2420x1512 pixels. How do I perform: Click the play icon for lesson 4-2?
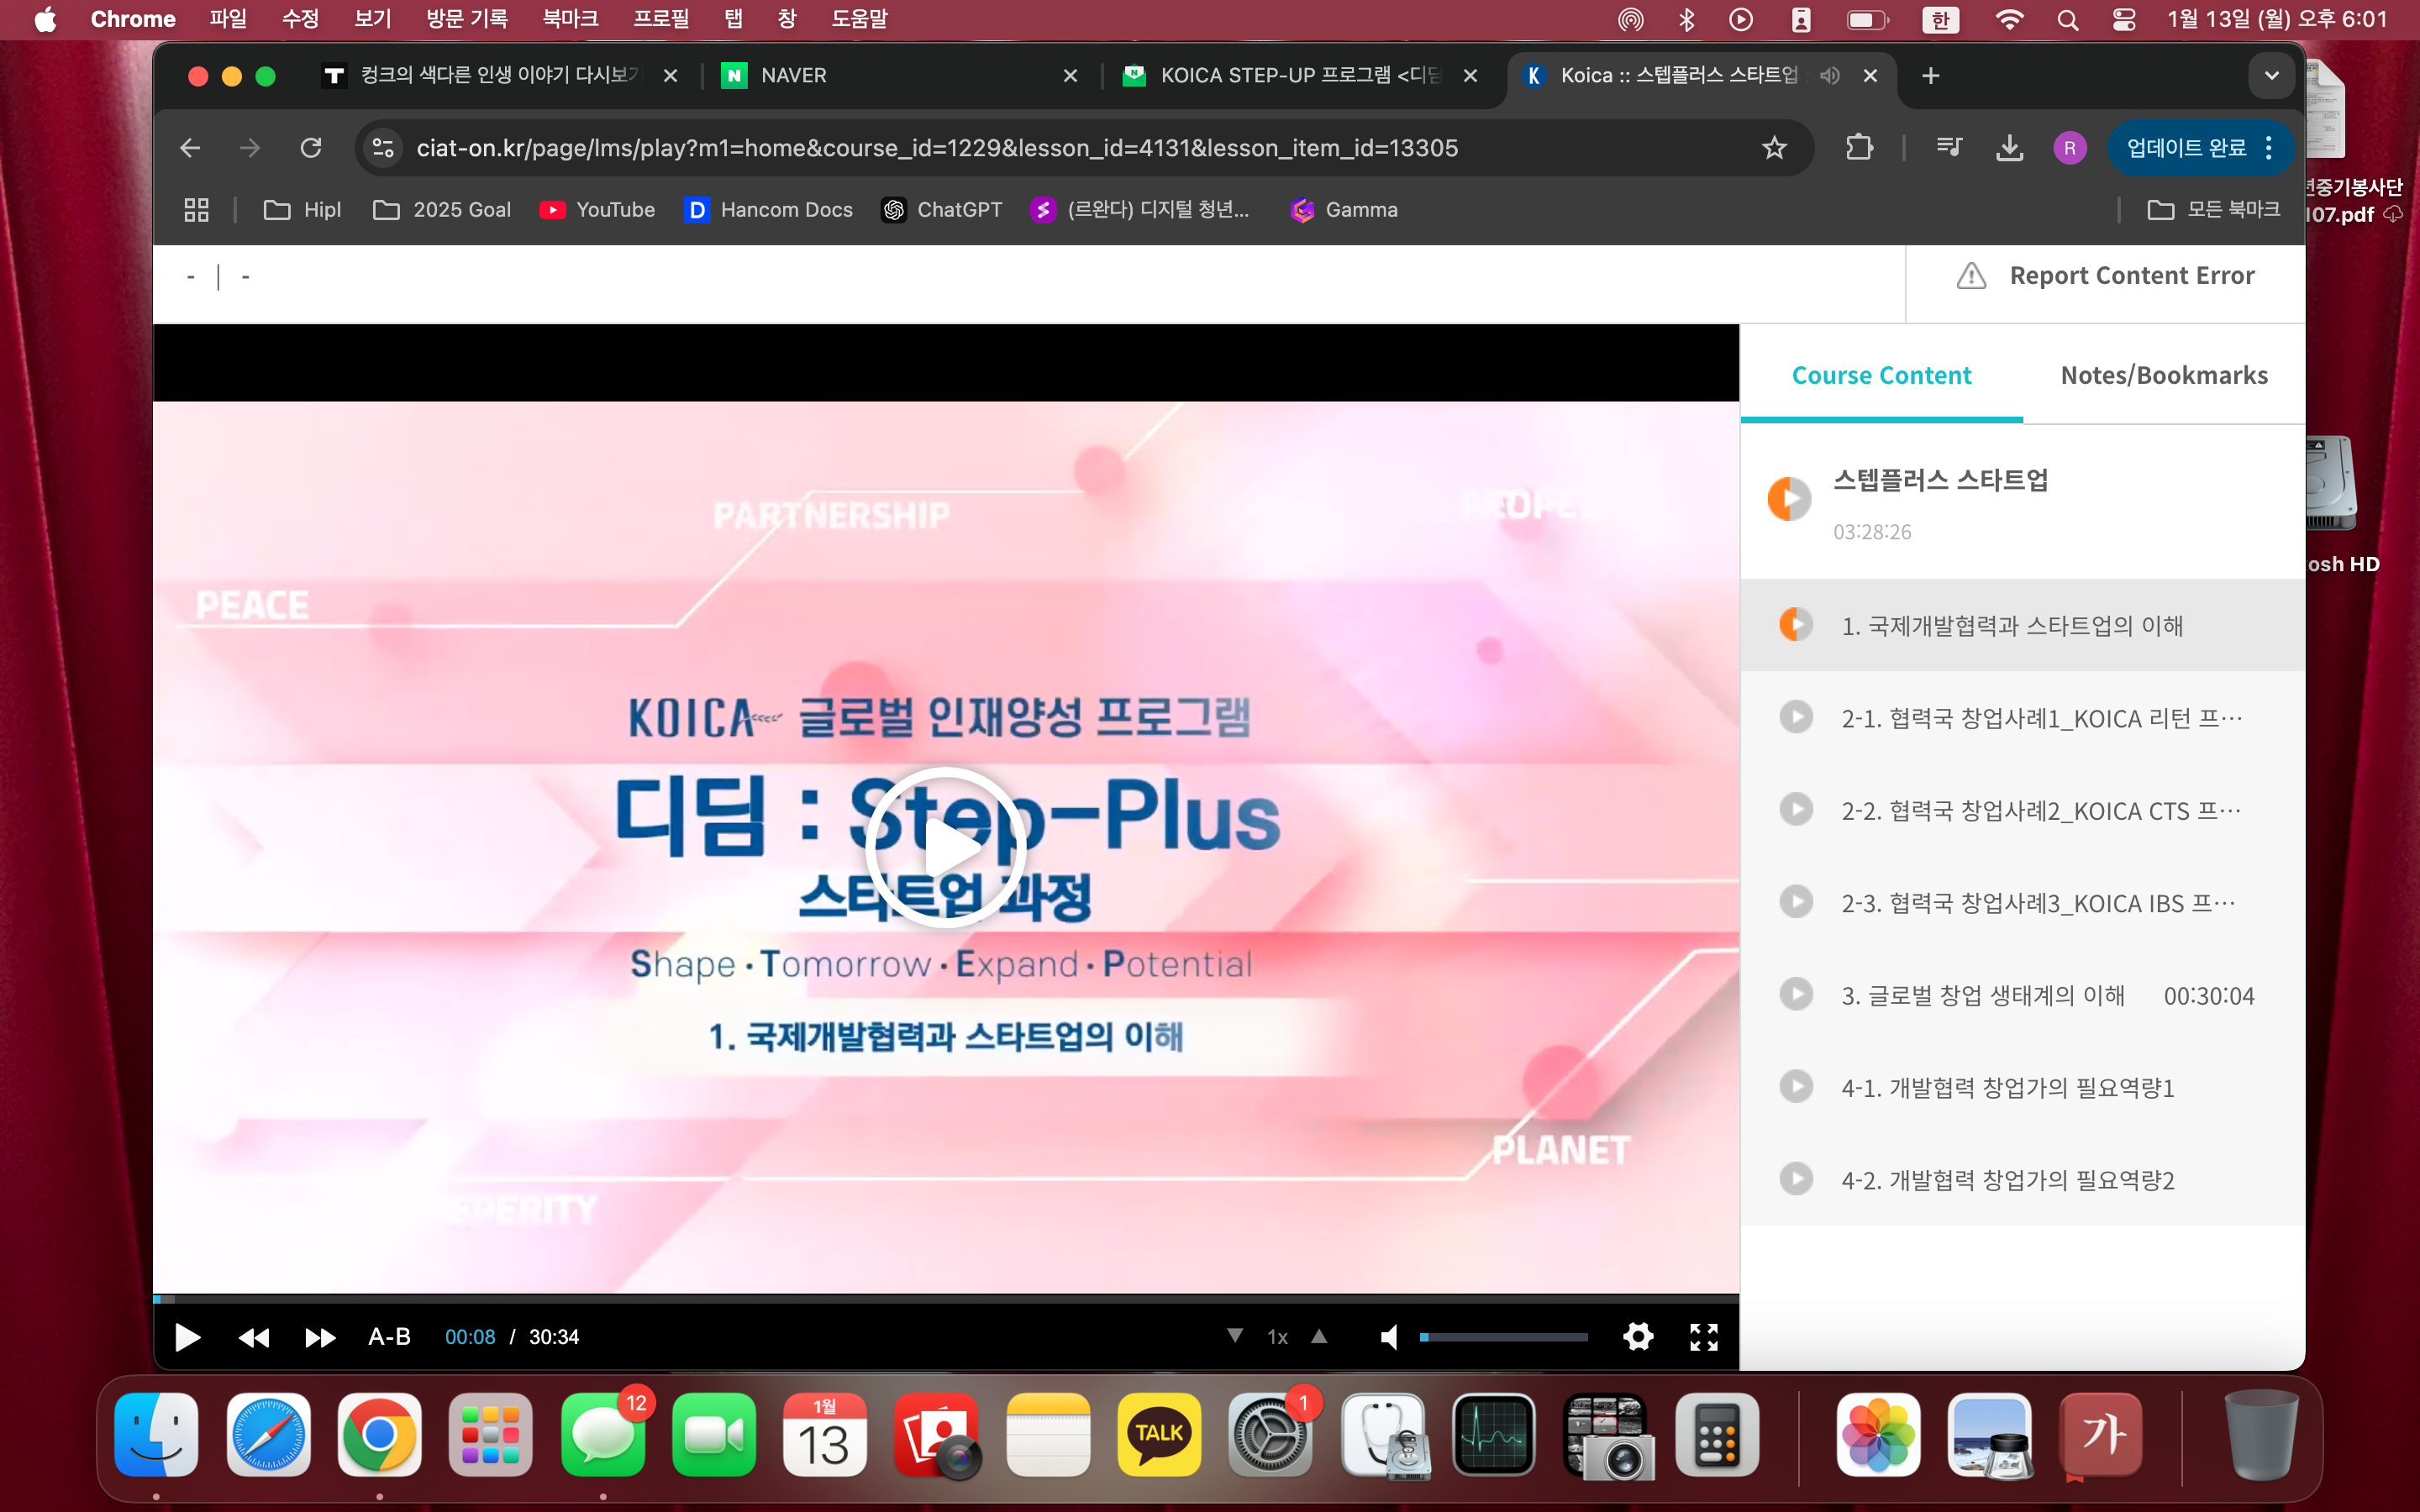(x=1796, y=1179)
